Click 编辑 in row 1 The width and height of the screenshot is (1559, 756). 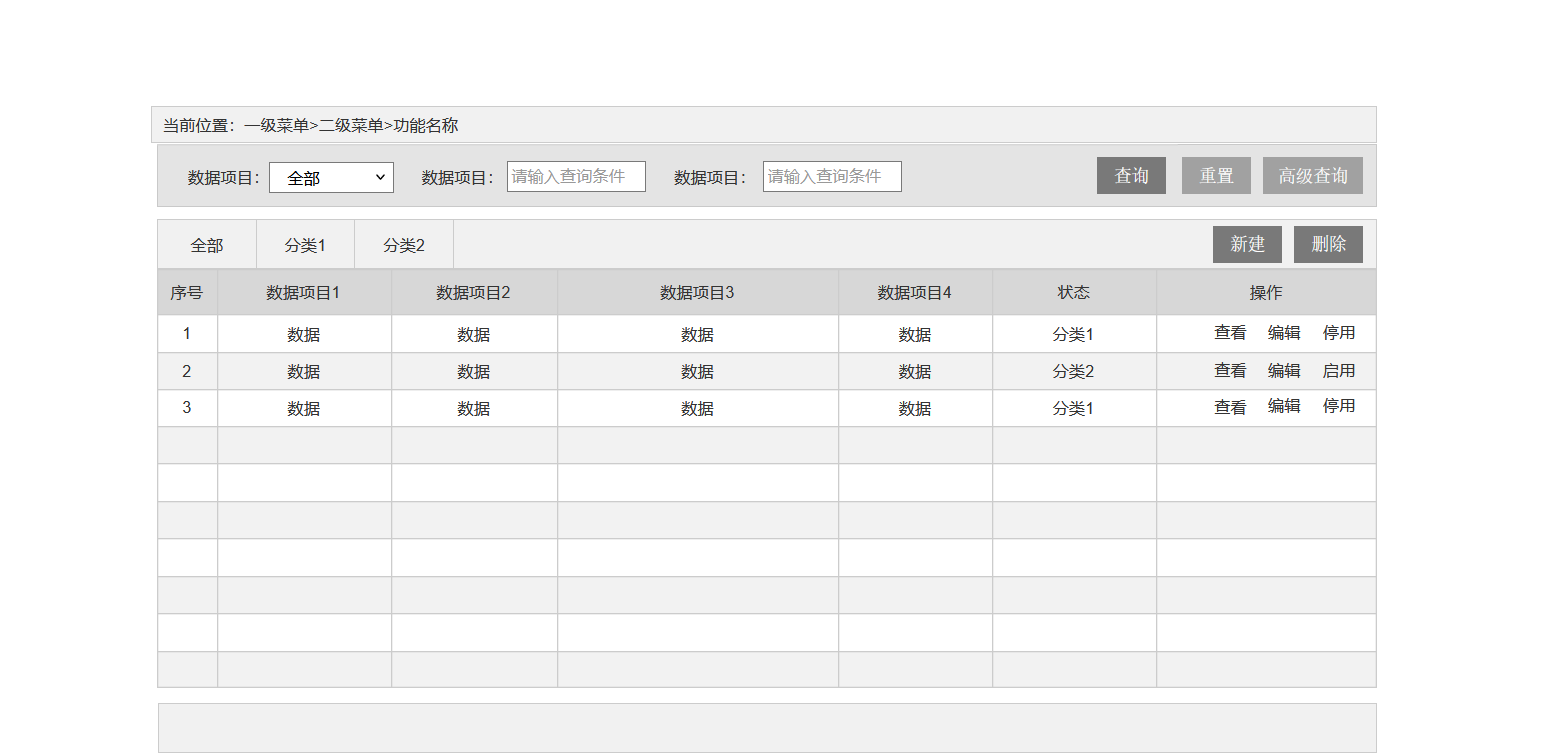[1284, 333]
